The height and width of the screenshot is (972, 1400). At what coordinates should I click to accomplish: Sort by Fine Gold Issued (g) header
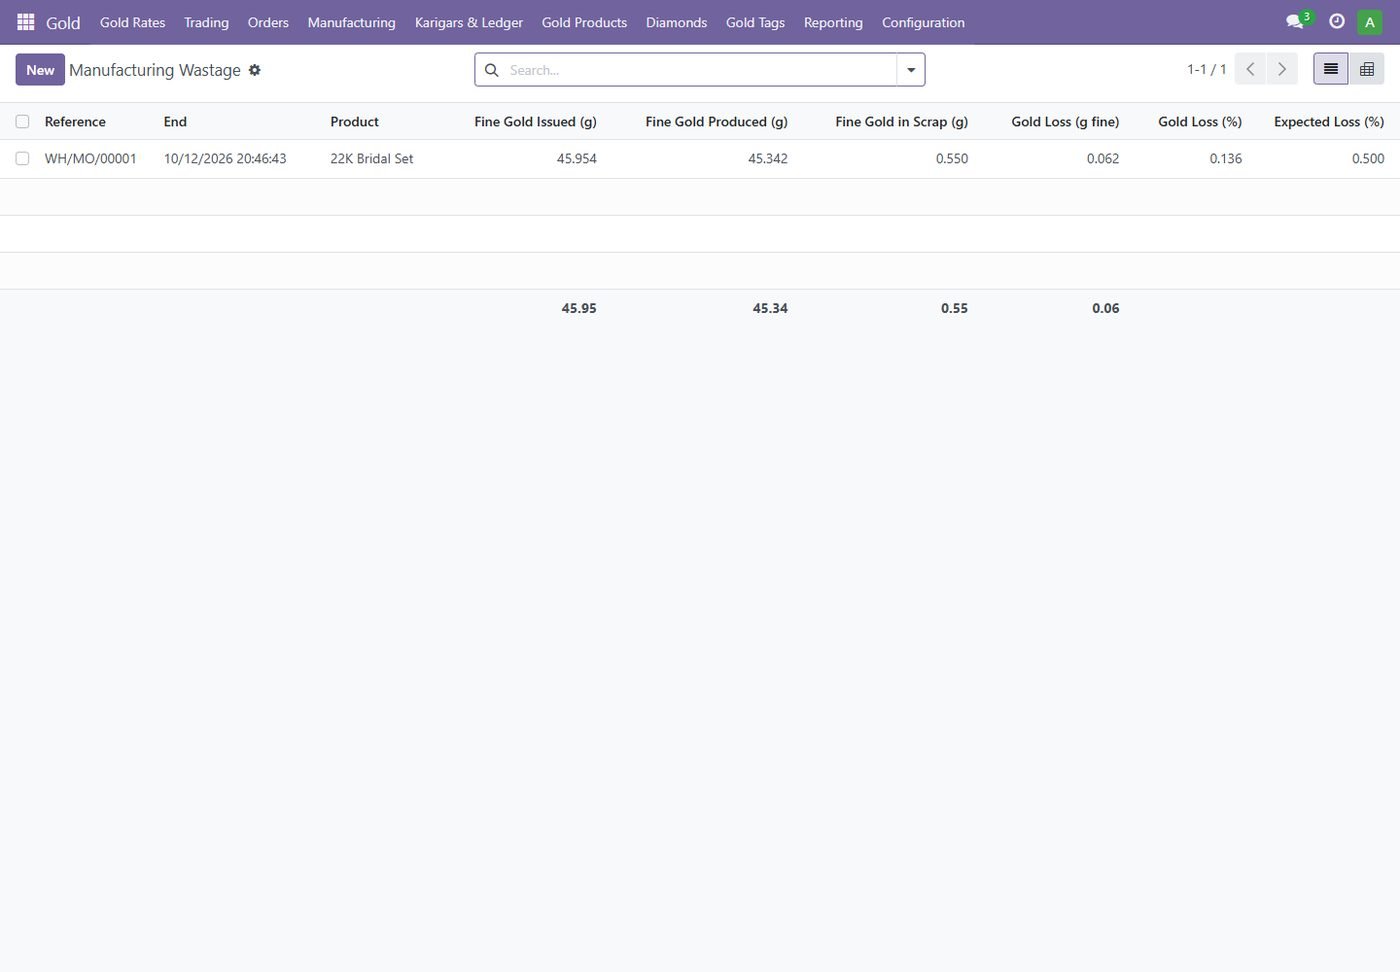tap(535, 122)
